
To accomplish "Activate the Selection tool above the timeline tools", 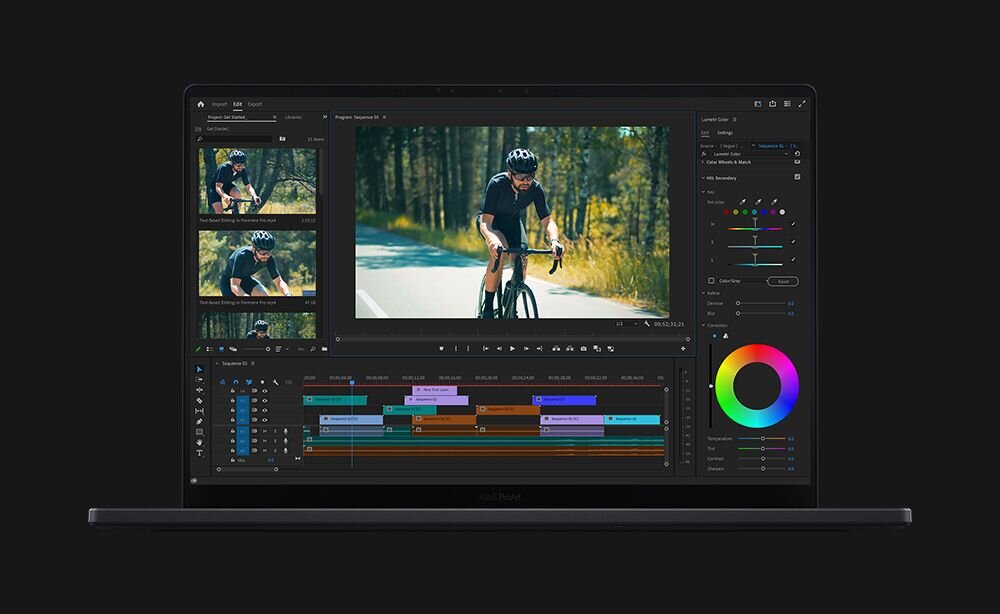I will tap(198, 369).
